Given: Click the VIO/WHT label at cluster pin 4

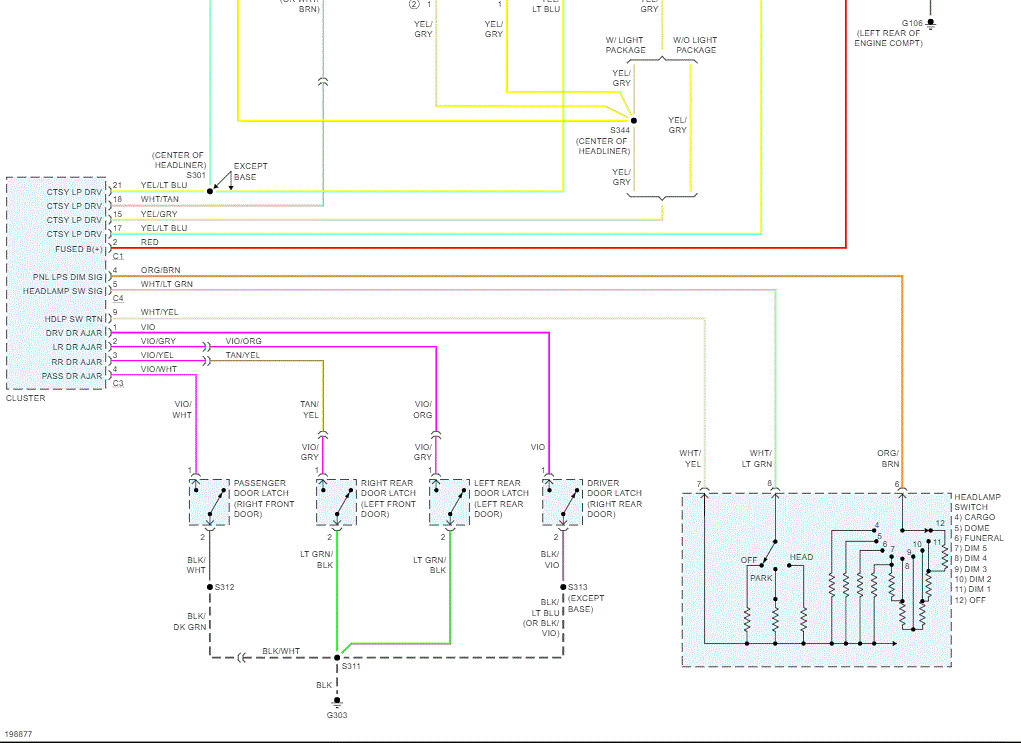Looking at the screenshot, I should click(x=158, y=369).
